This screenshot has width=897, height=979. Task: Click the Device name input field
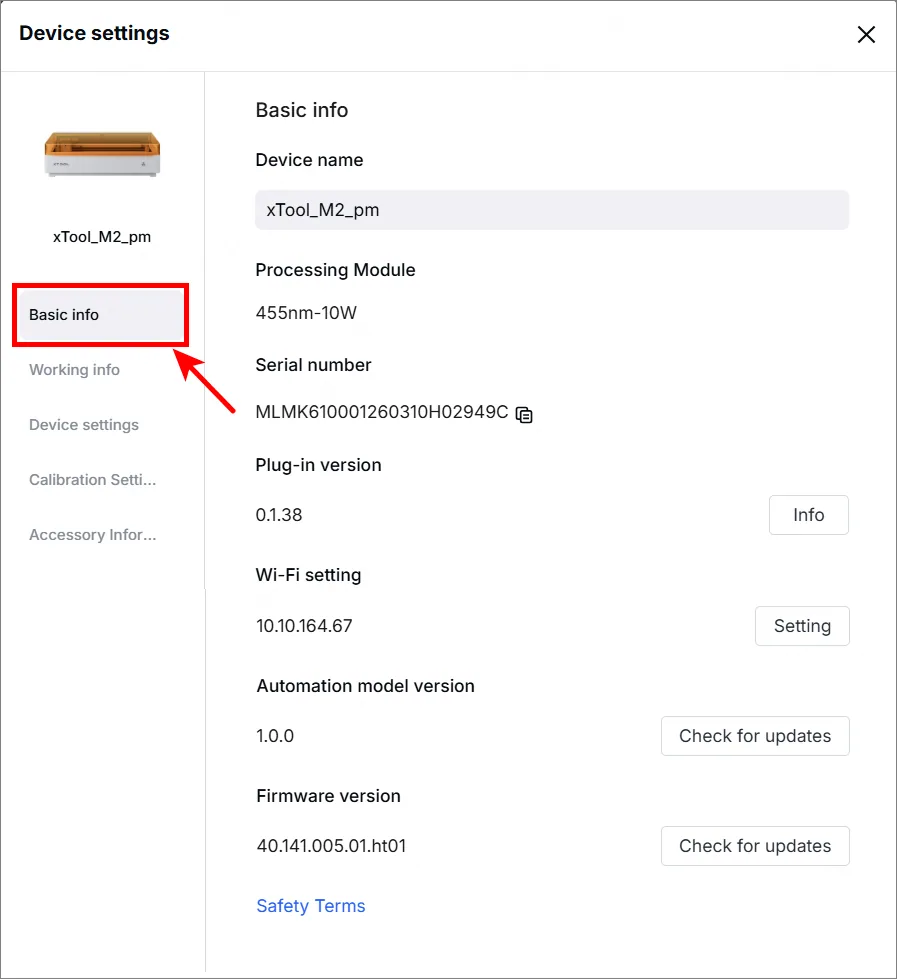pos(552,210)
